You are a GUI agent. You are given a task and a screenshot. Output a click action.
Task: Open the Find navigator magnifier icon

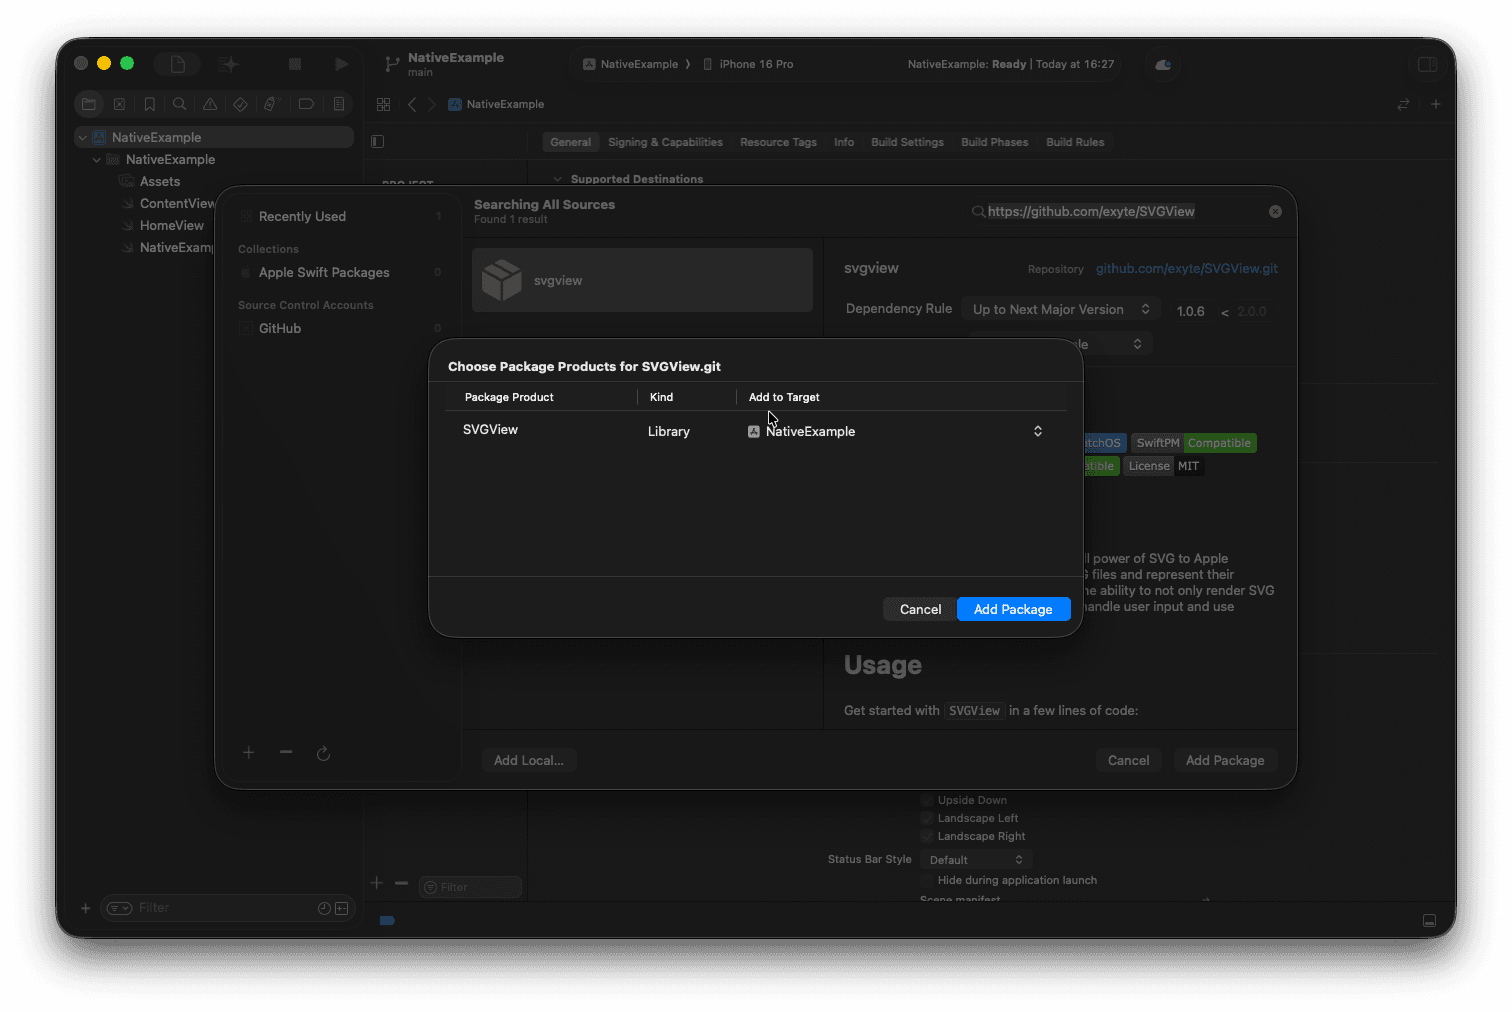(179, 104)
